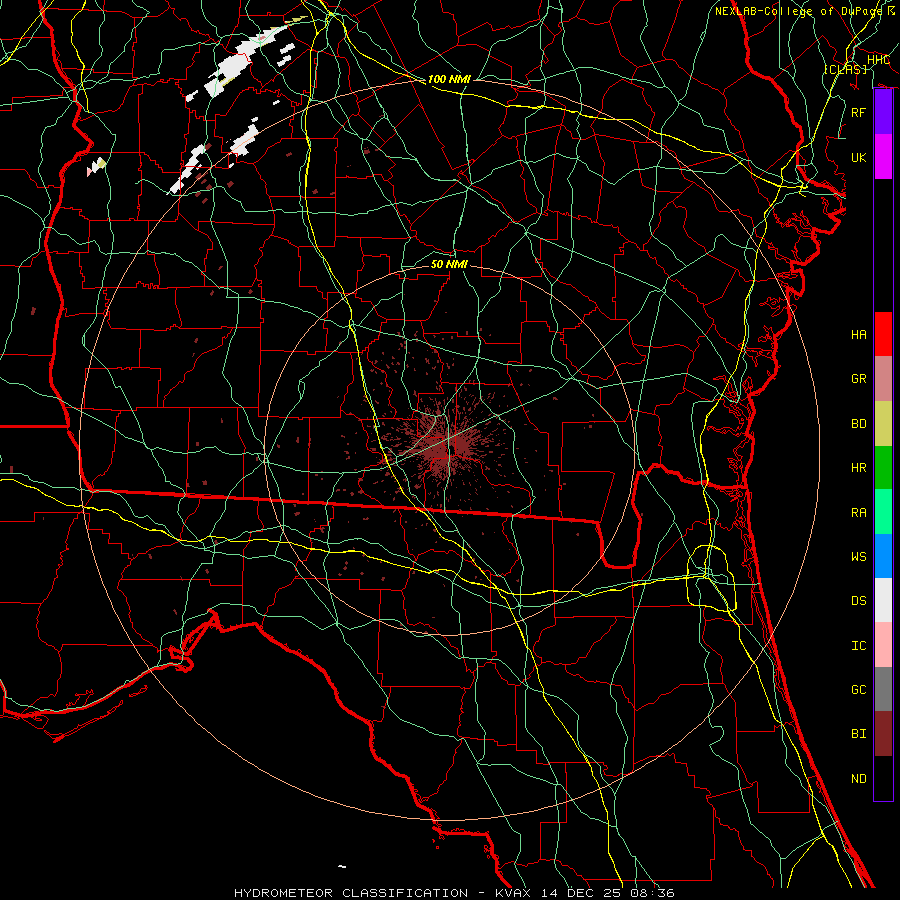
Task: Click the 50 NMI range ring label
Action: [449, 264]
